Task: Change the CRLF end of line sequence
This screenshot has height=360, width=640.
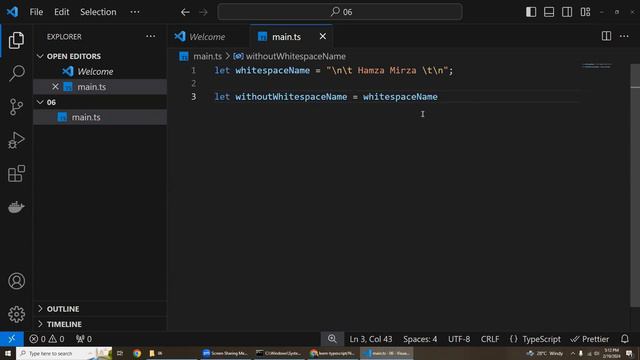Action: 490,339
